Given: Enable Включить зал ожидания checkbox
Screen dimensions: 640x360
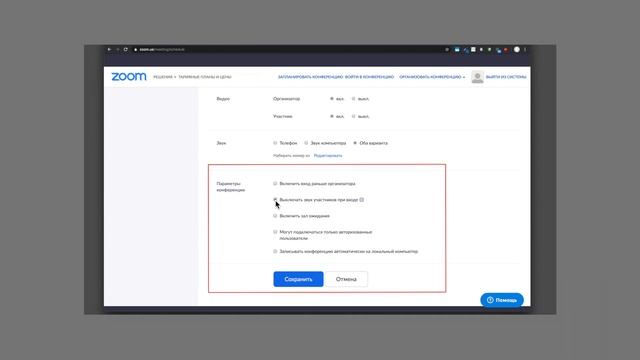Looking at the screenshot, I should pos(275,216).
